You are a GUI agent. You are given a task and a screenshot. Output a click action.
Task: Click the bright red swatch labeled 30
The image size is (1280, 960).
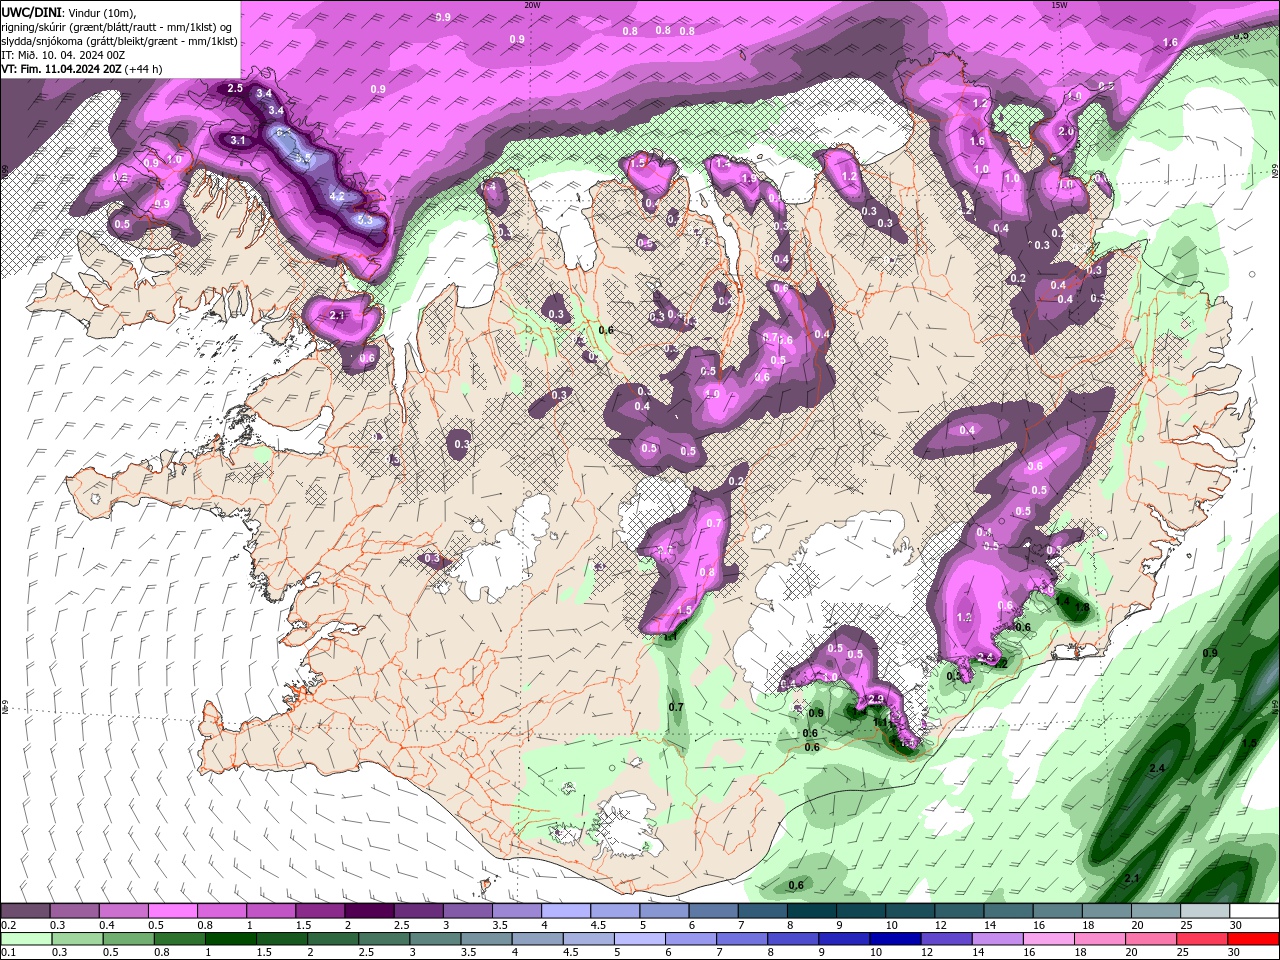click(x=1254, y=939)
